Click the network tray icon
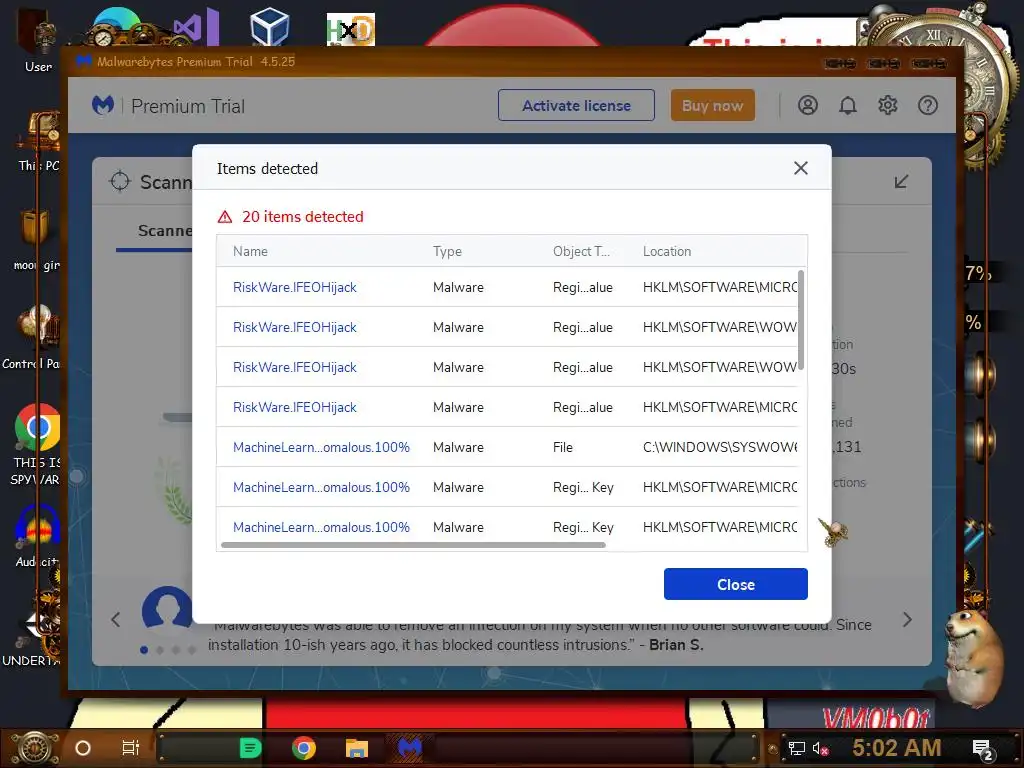1024x768 pixels. coord(796,748)
